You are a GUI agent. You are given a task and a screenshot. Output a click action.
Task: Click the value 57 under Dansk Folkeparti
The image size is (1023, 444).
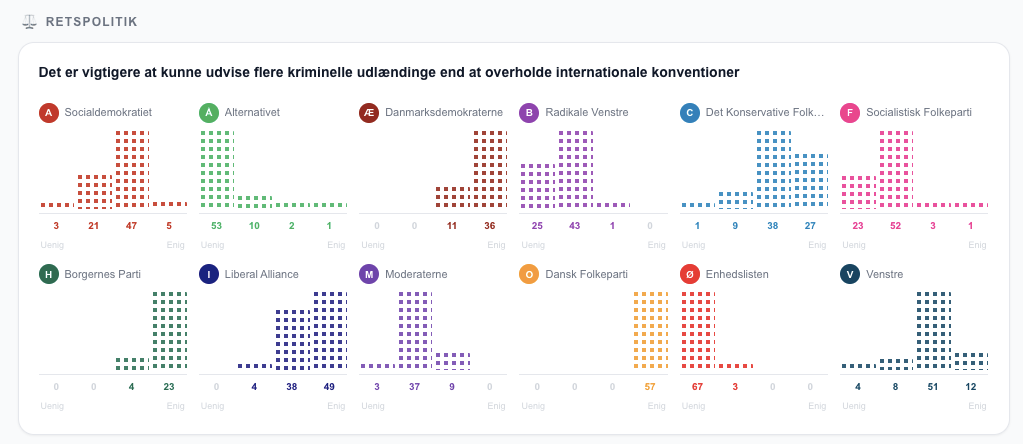(x=650, y=387)
